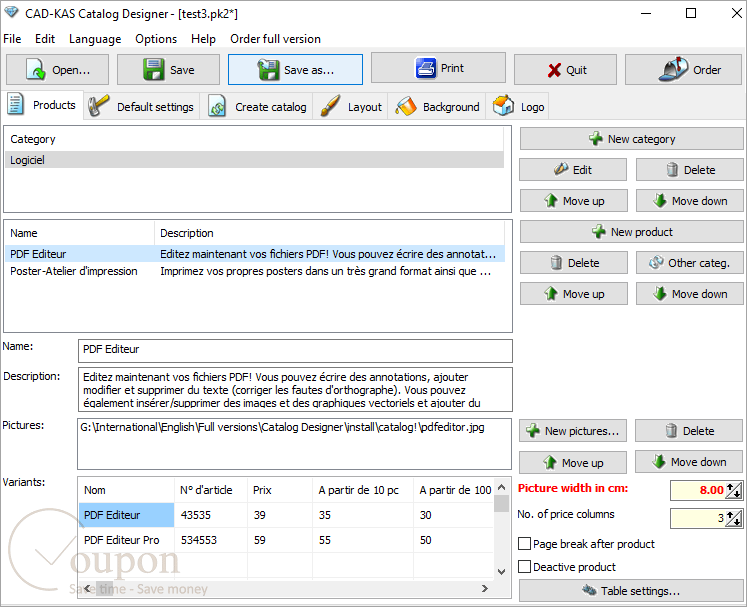Click the trash can on category Delete

pyautogui.click(x=672, y=170)
